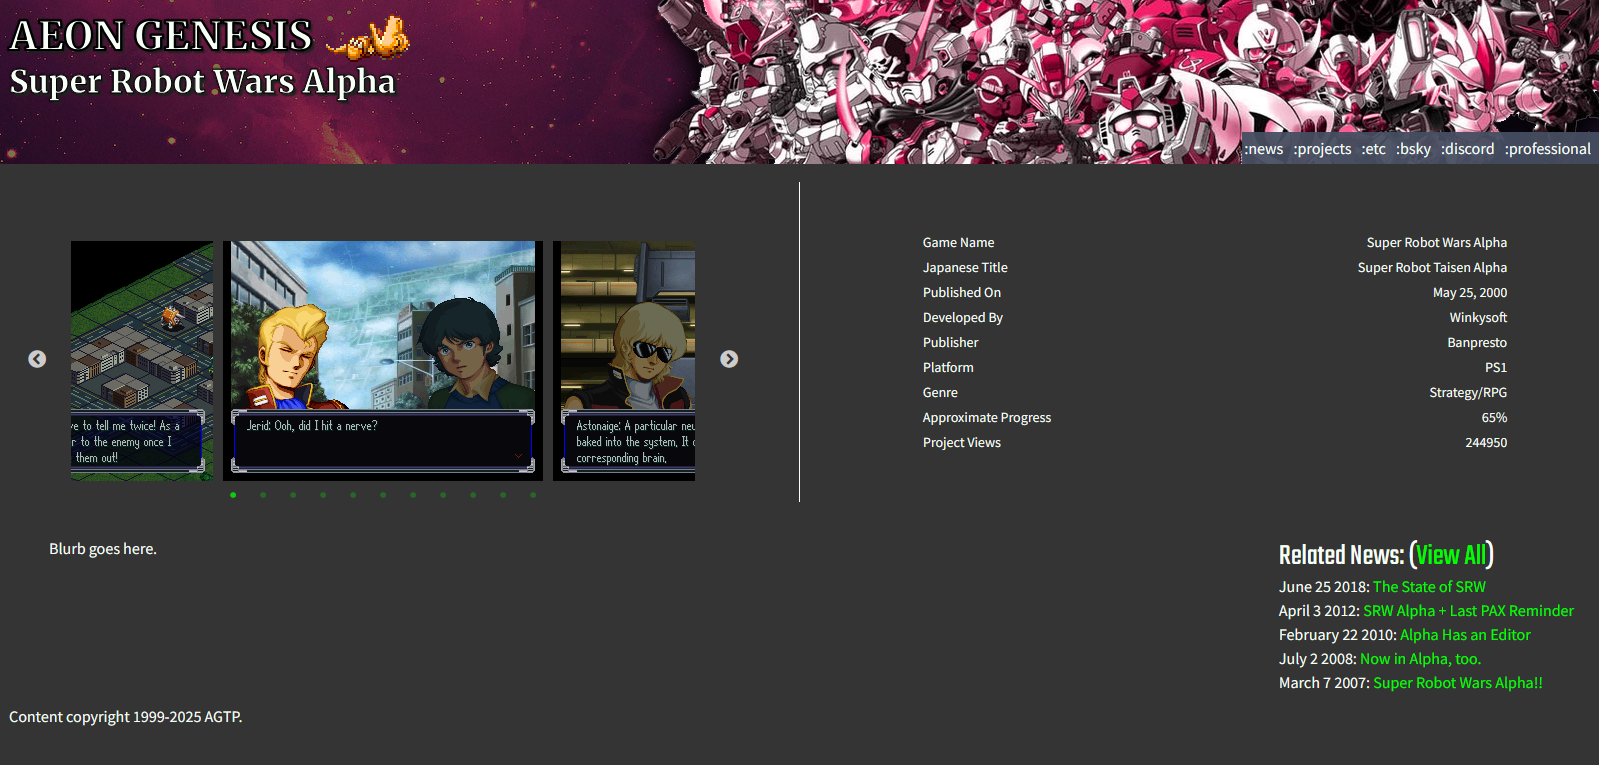The height and width of the screenshot is (765, 1599).
Task: Click the previous screenshot arrow
Action: click(37, 359)
